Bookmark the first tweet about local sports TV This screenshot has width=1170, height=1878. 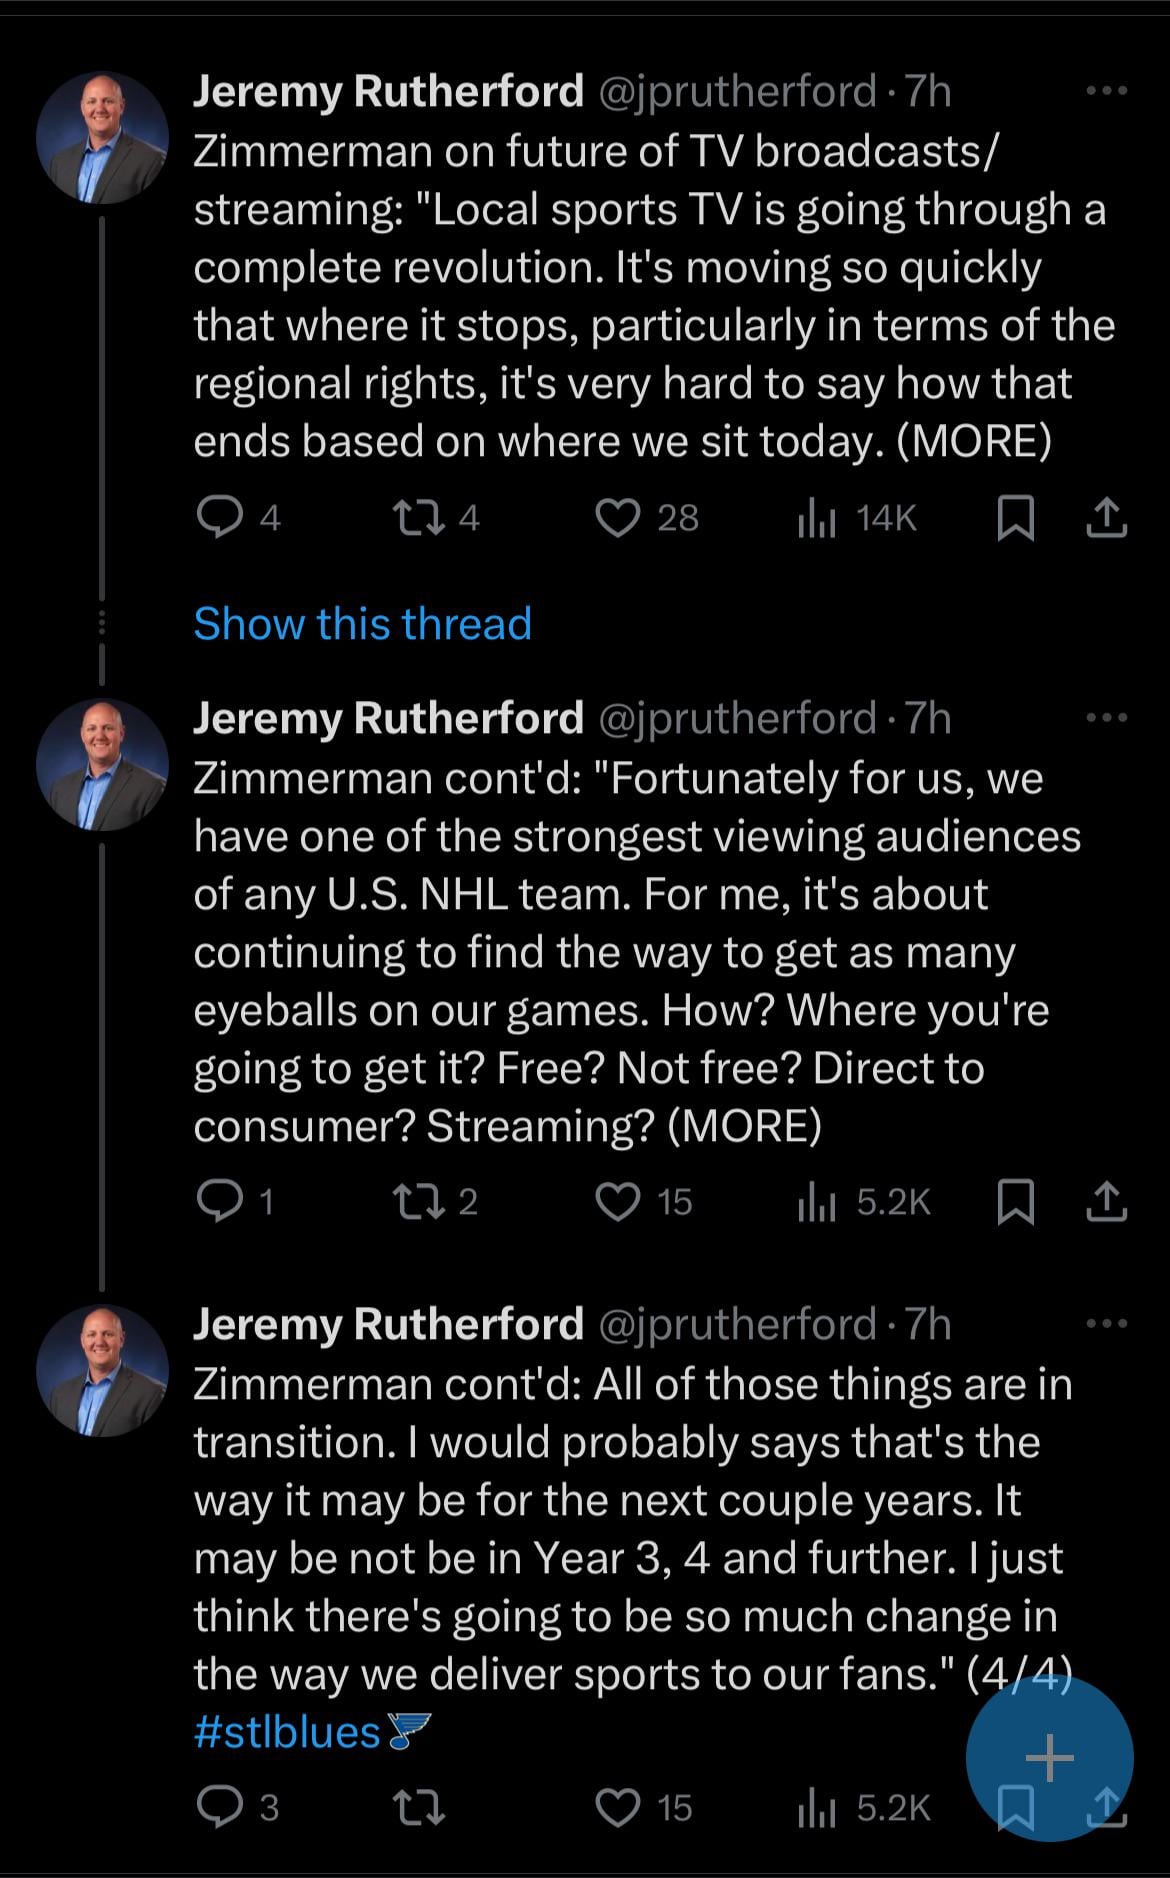coord(1016,520)
